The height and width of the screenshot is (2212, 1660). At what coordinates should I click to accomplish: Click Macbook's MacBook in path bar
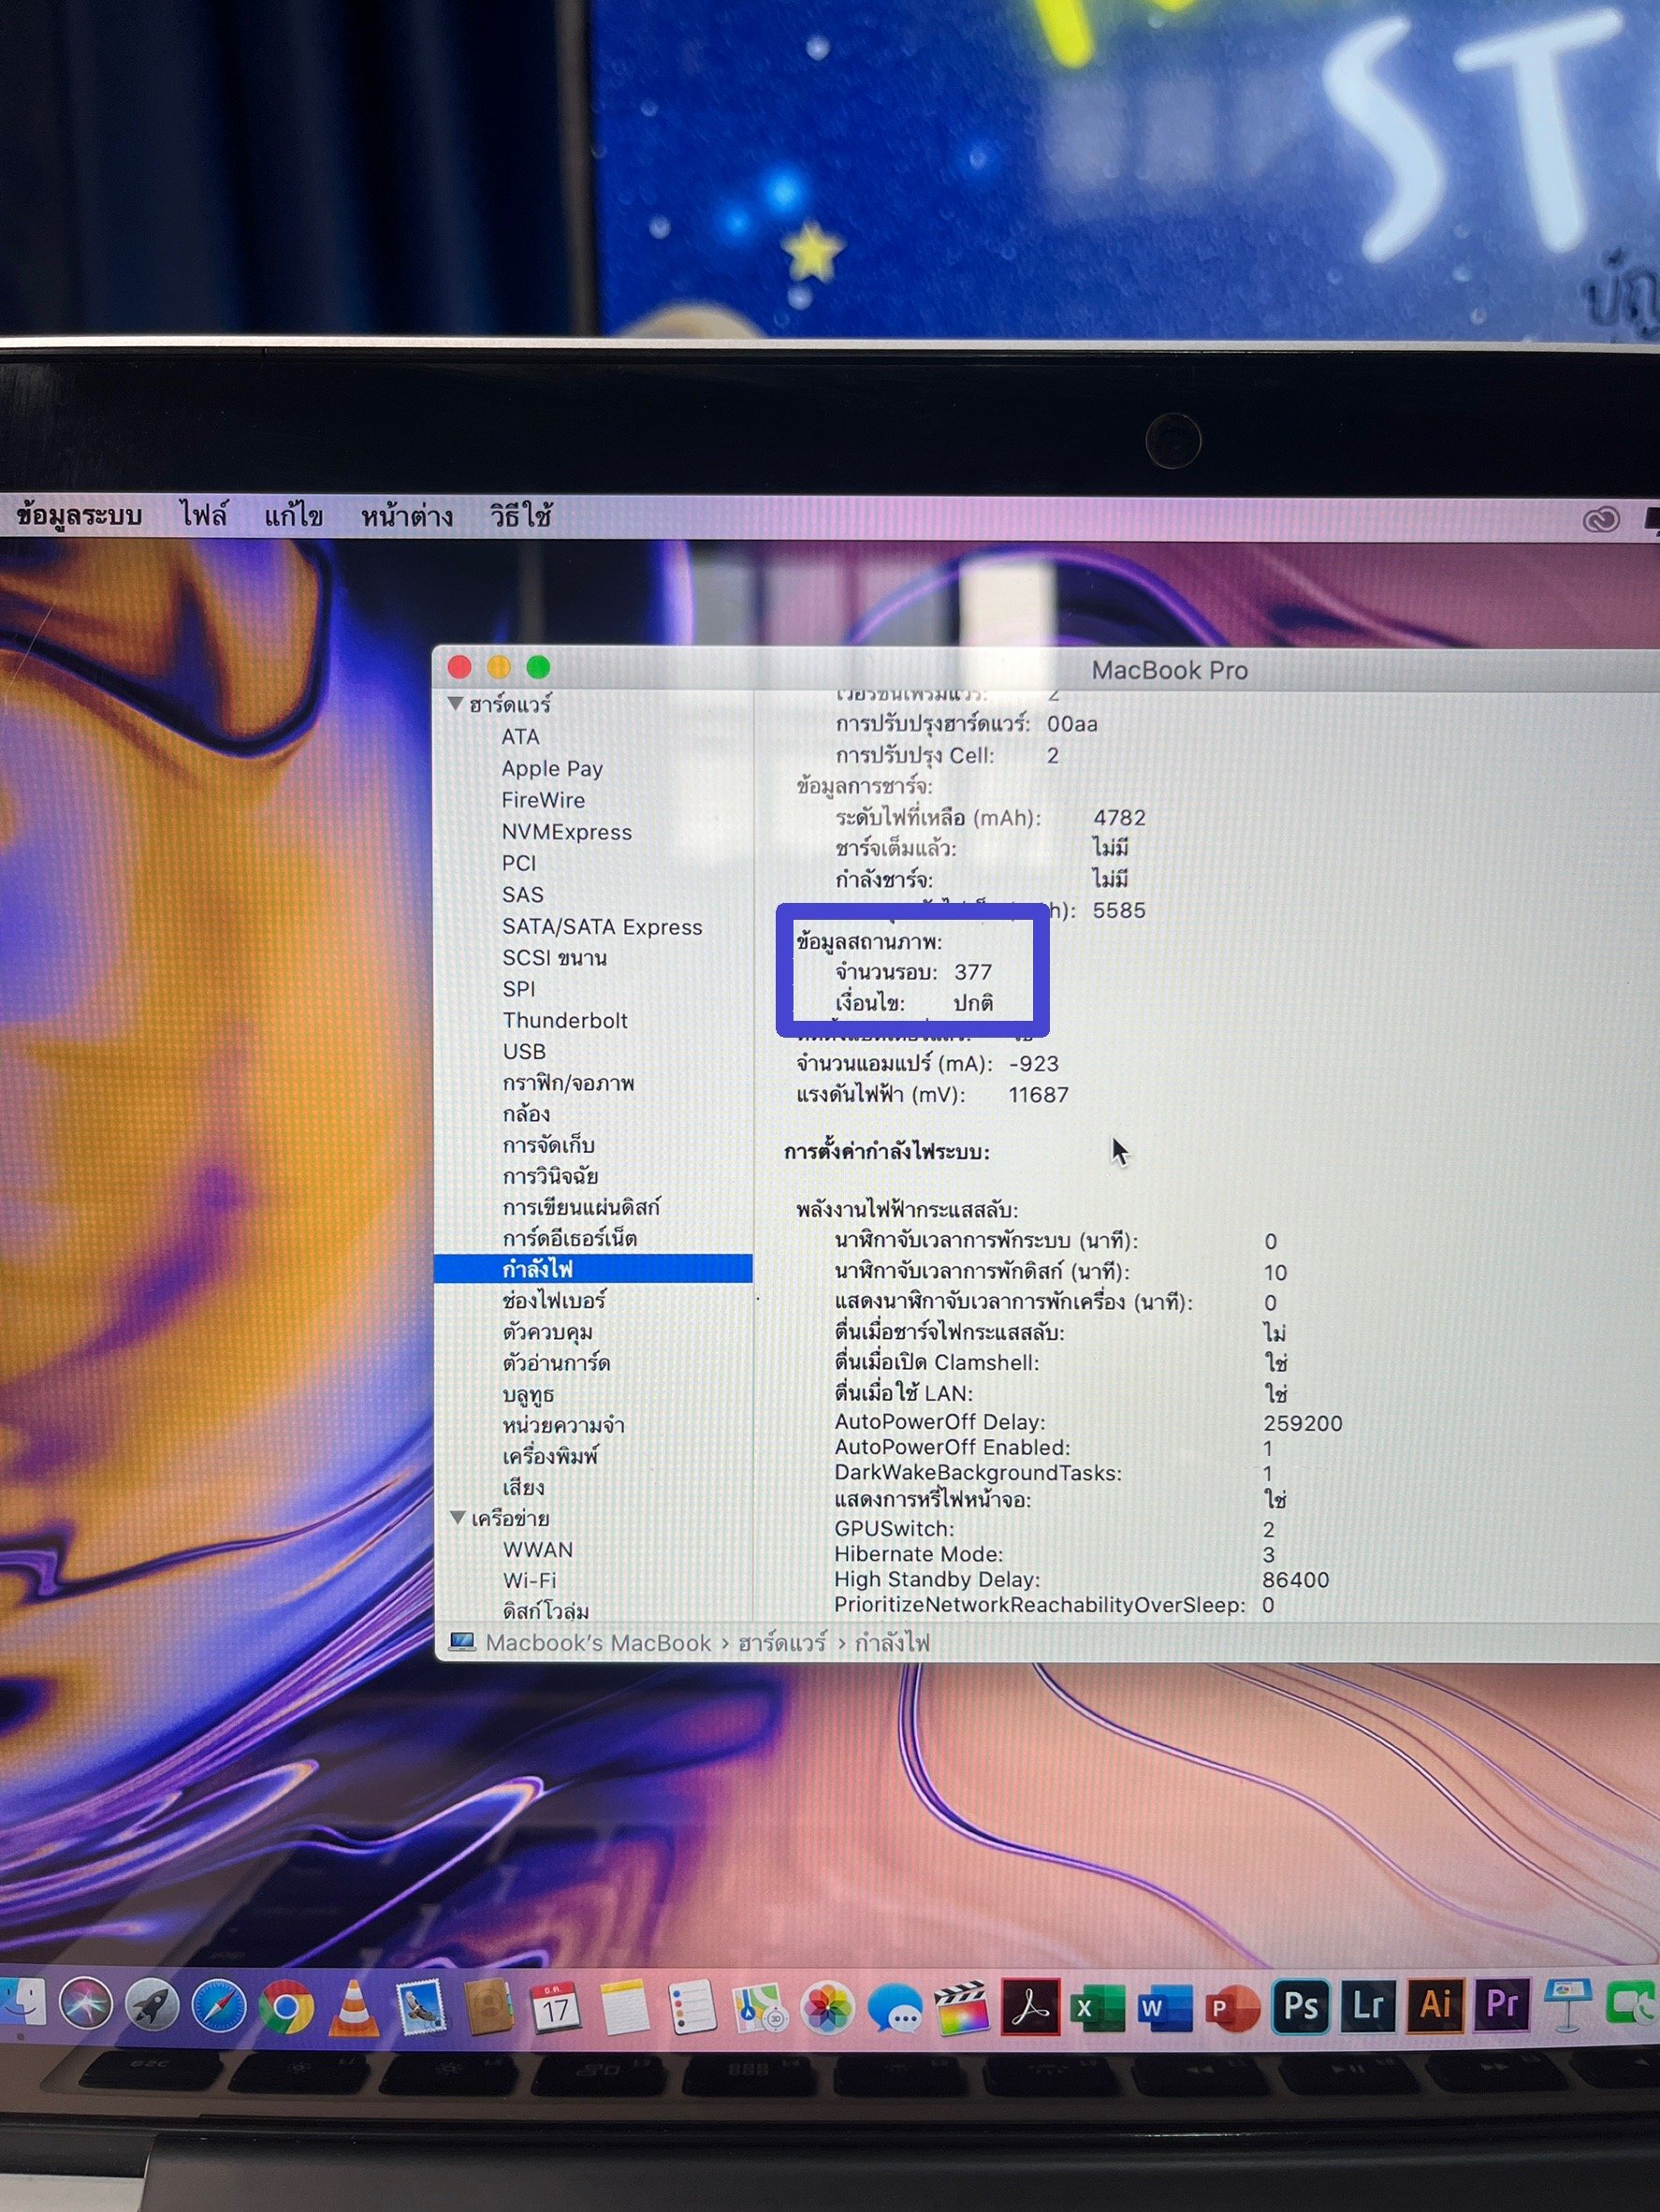[598, 1643]
